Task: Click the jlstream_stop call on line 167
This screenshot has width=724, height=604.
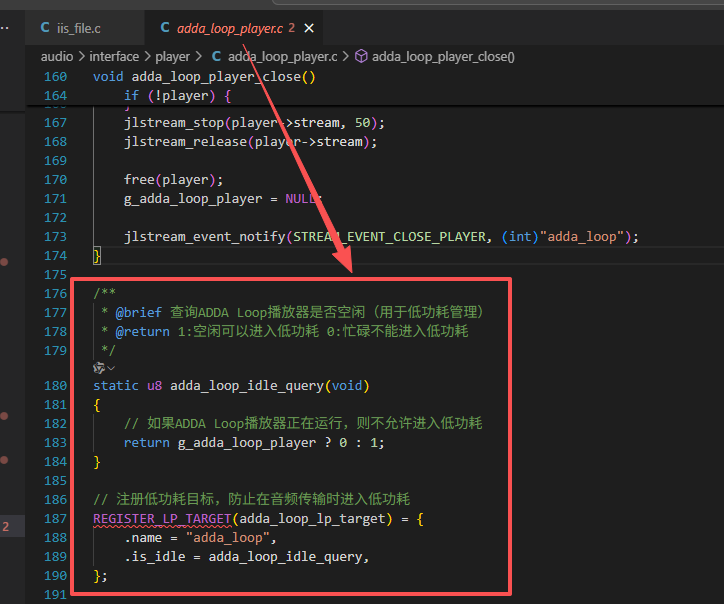Action: 174,123
